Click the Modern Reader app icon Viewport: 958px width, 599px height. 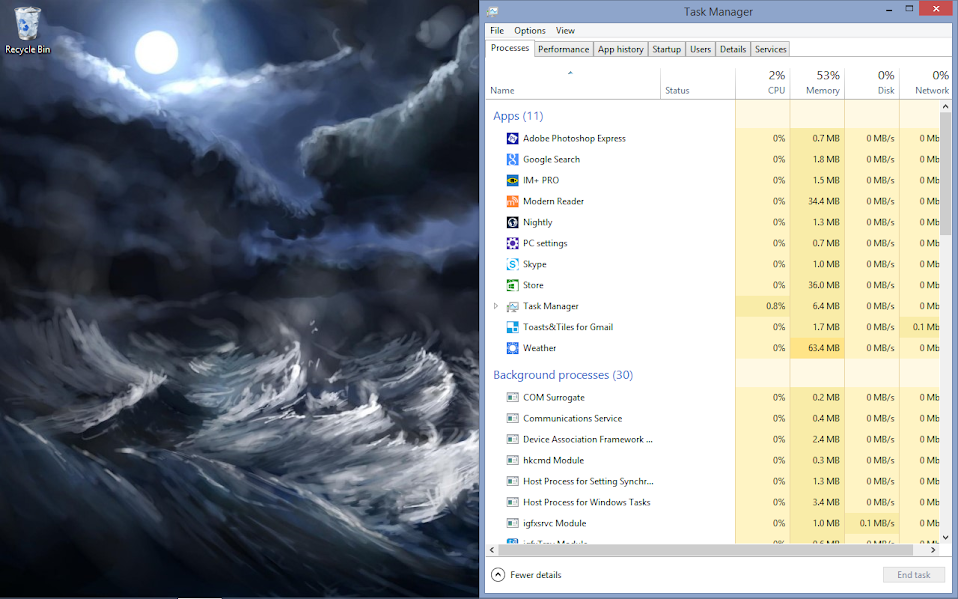coord(513,201)
